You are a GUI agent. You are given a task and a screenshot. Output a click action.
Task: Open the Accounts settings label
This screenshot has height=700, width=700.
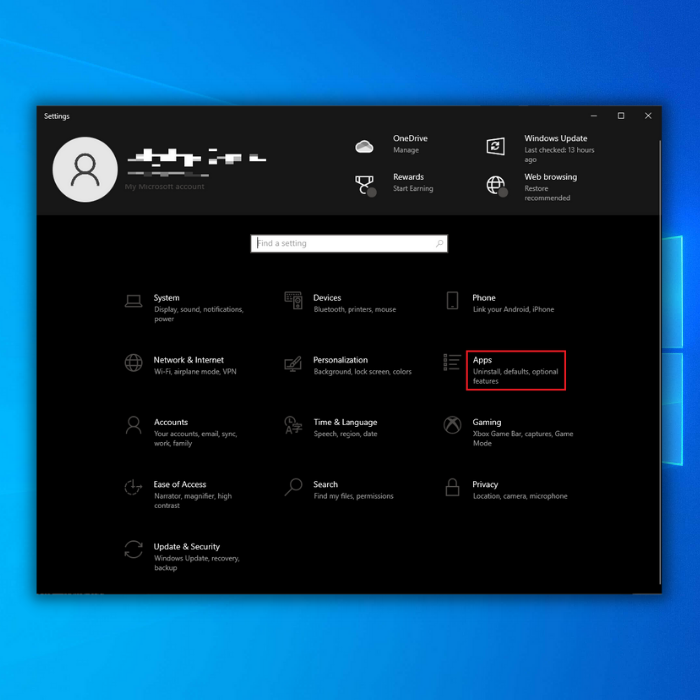171,422
